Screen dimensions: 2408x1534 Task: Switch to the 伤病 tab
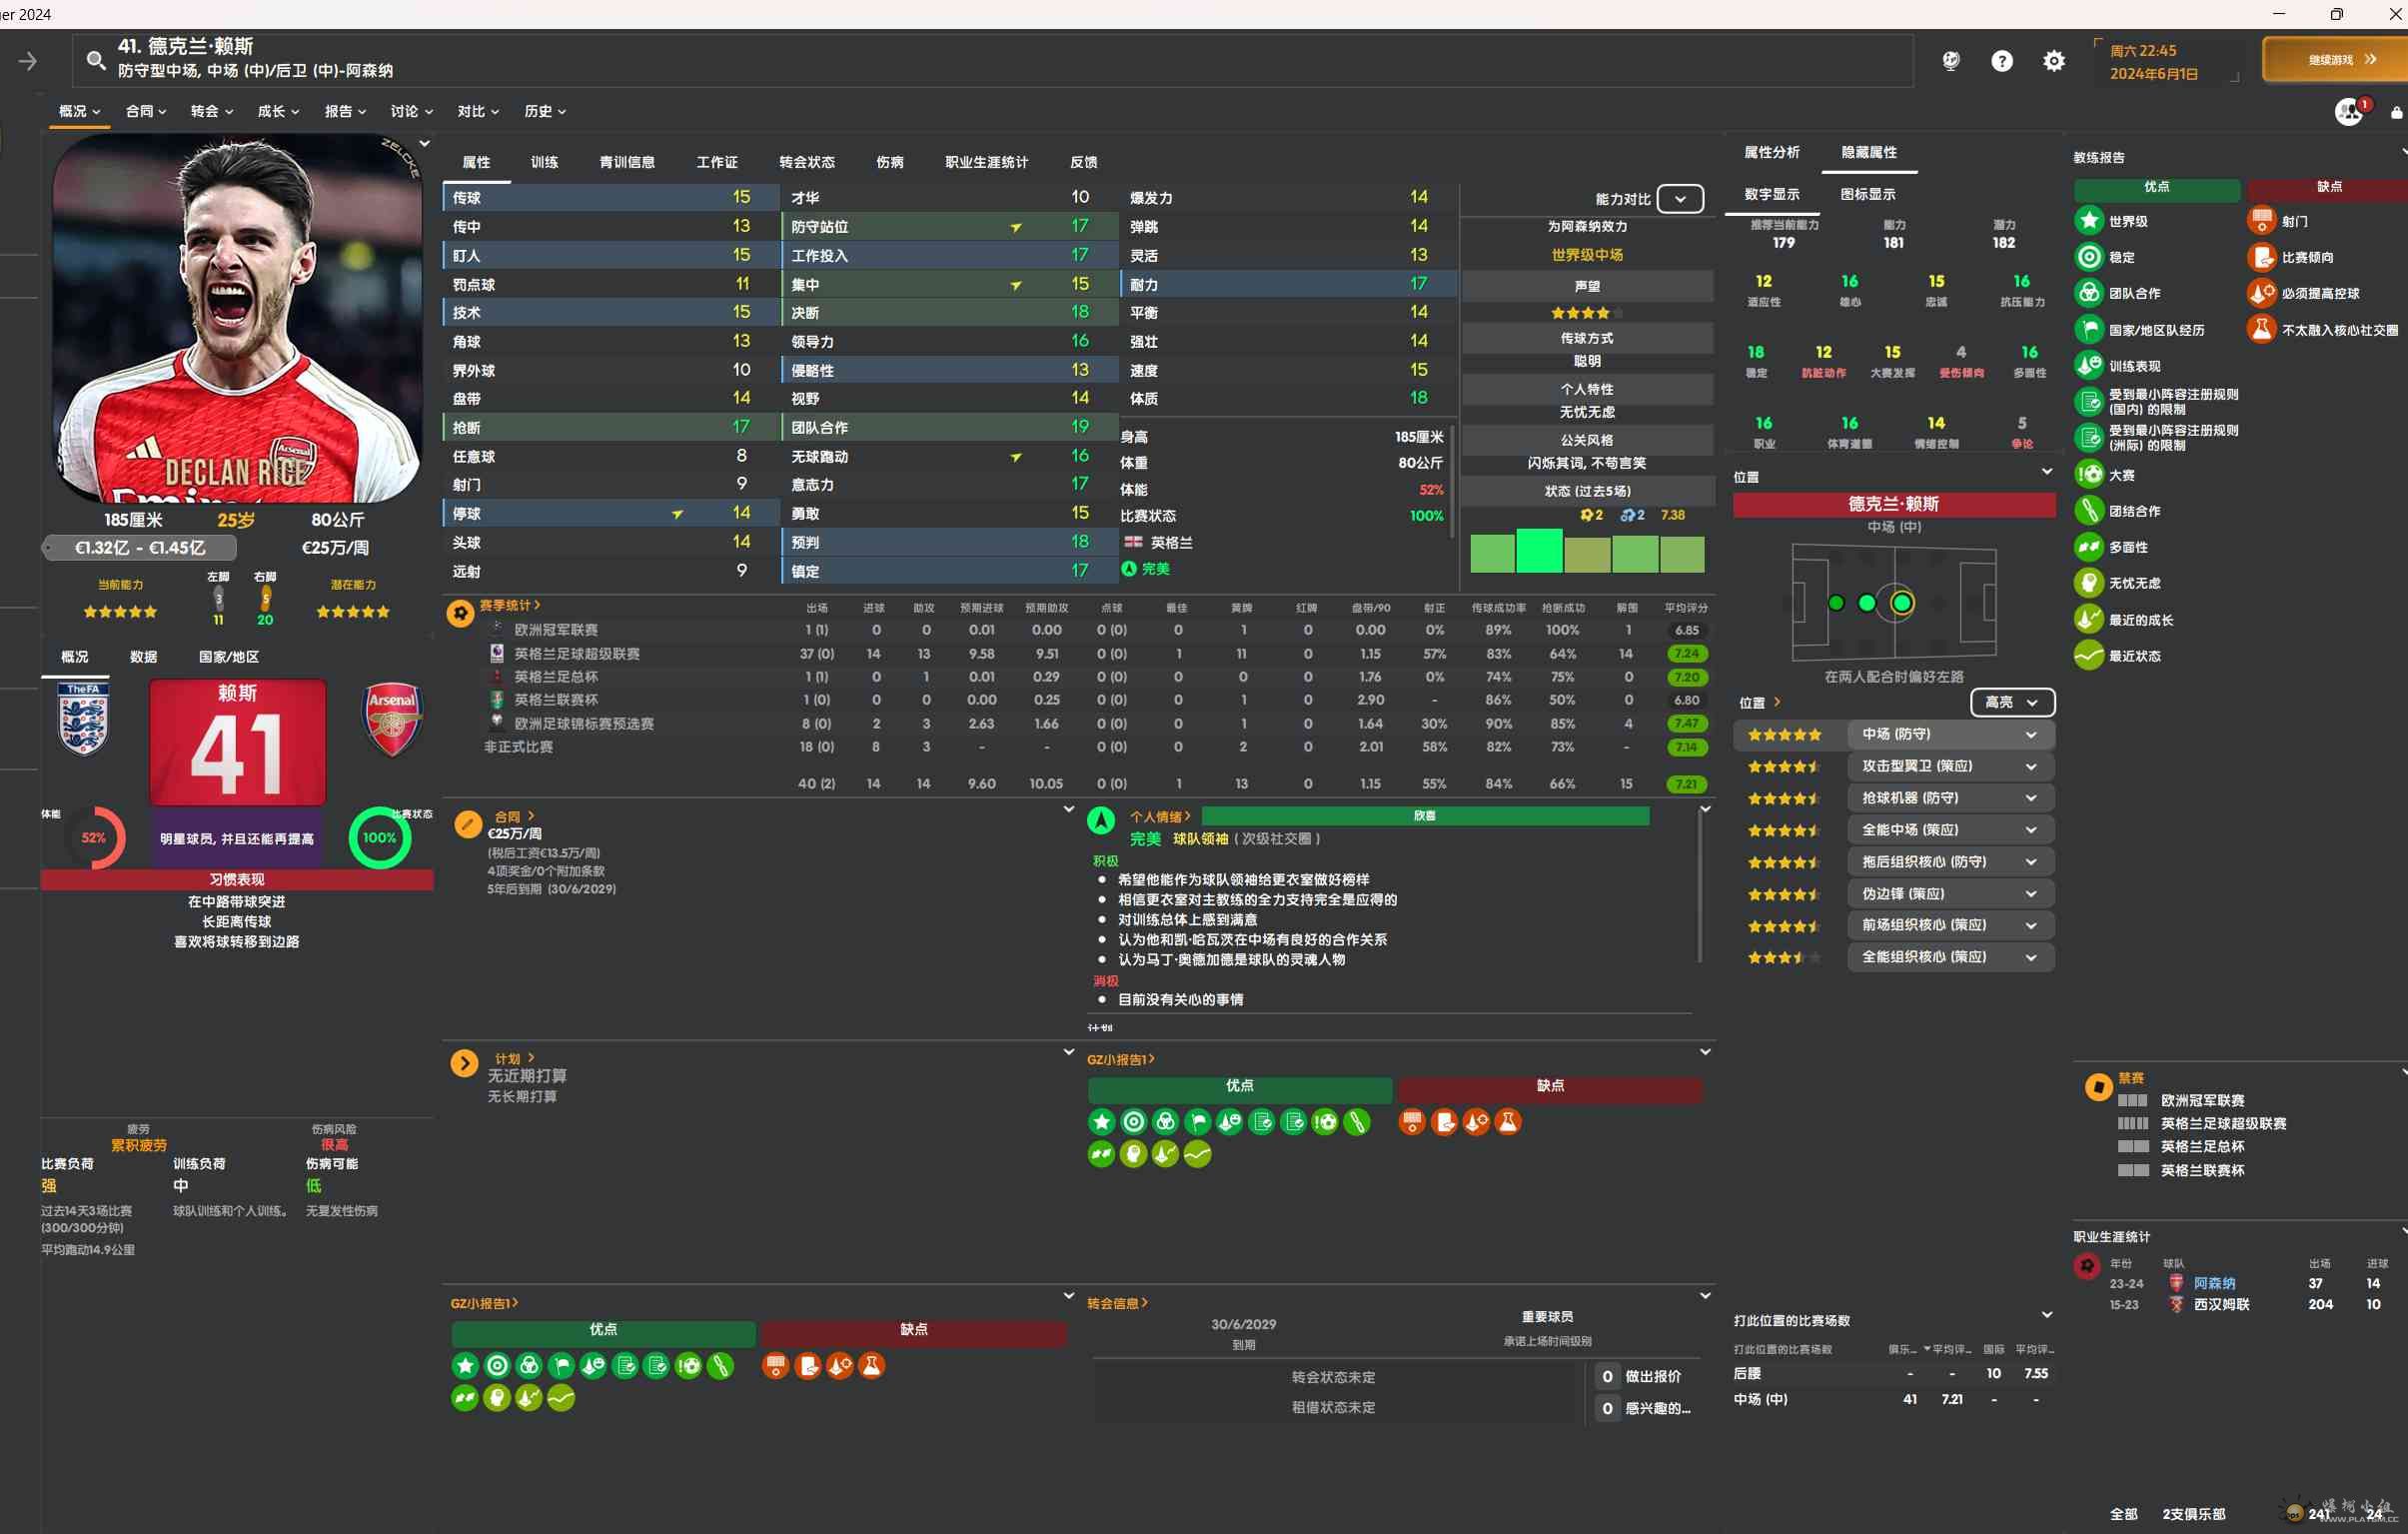(x=889, y=162)
